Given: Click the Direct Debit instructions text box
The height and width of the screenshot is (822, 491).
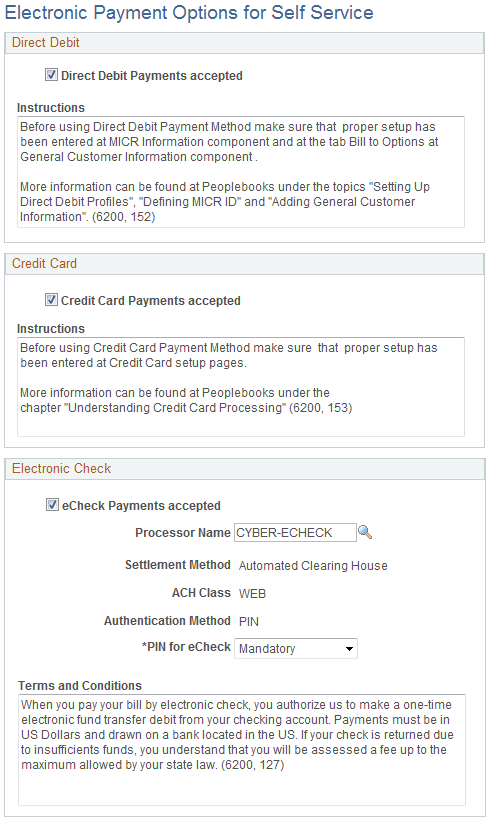Looking at the screenshot, I should (x=241, y=172).
